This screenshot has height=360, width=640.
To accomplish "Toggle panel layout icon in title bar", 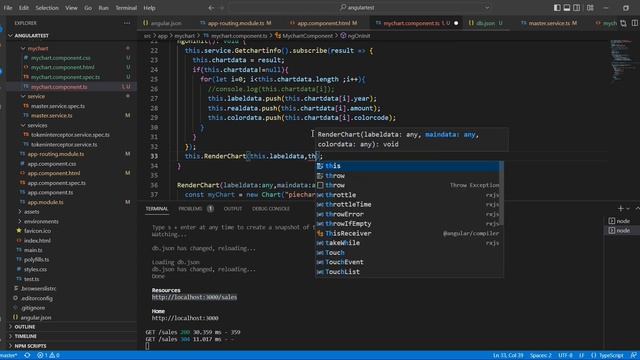I will pos(567,8).
